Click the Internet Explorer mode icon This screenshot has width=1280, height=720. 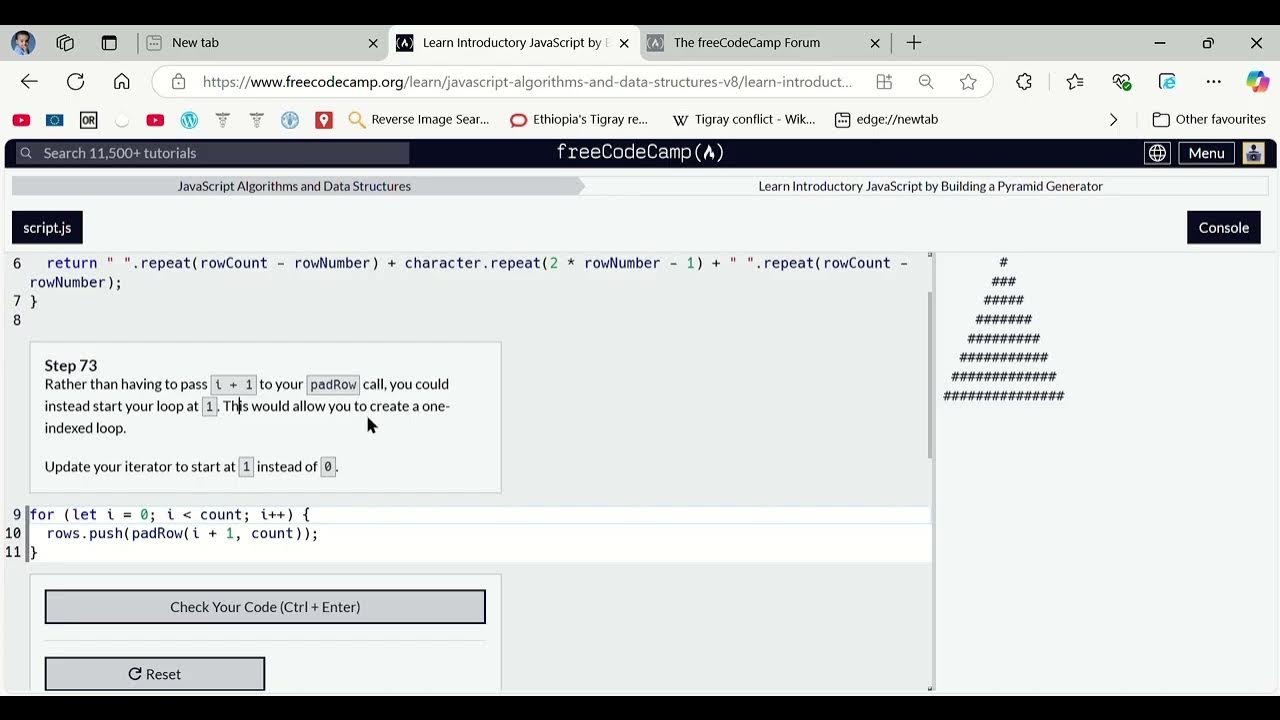1167,82
